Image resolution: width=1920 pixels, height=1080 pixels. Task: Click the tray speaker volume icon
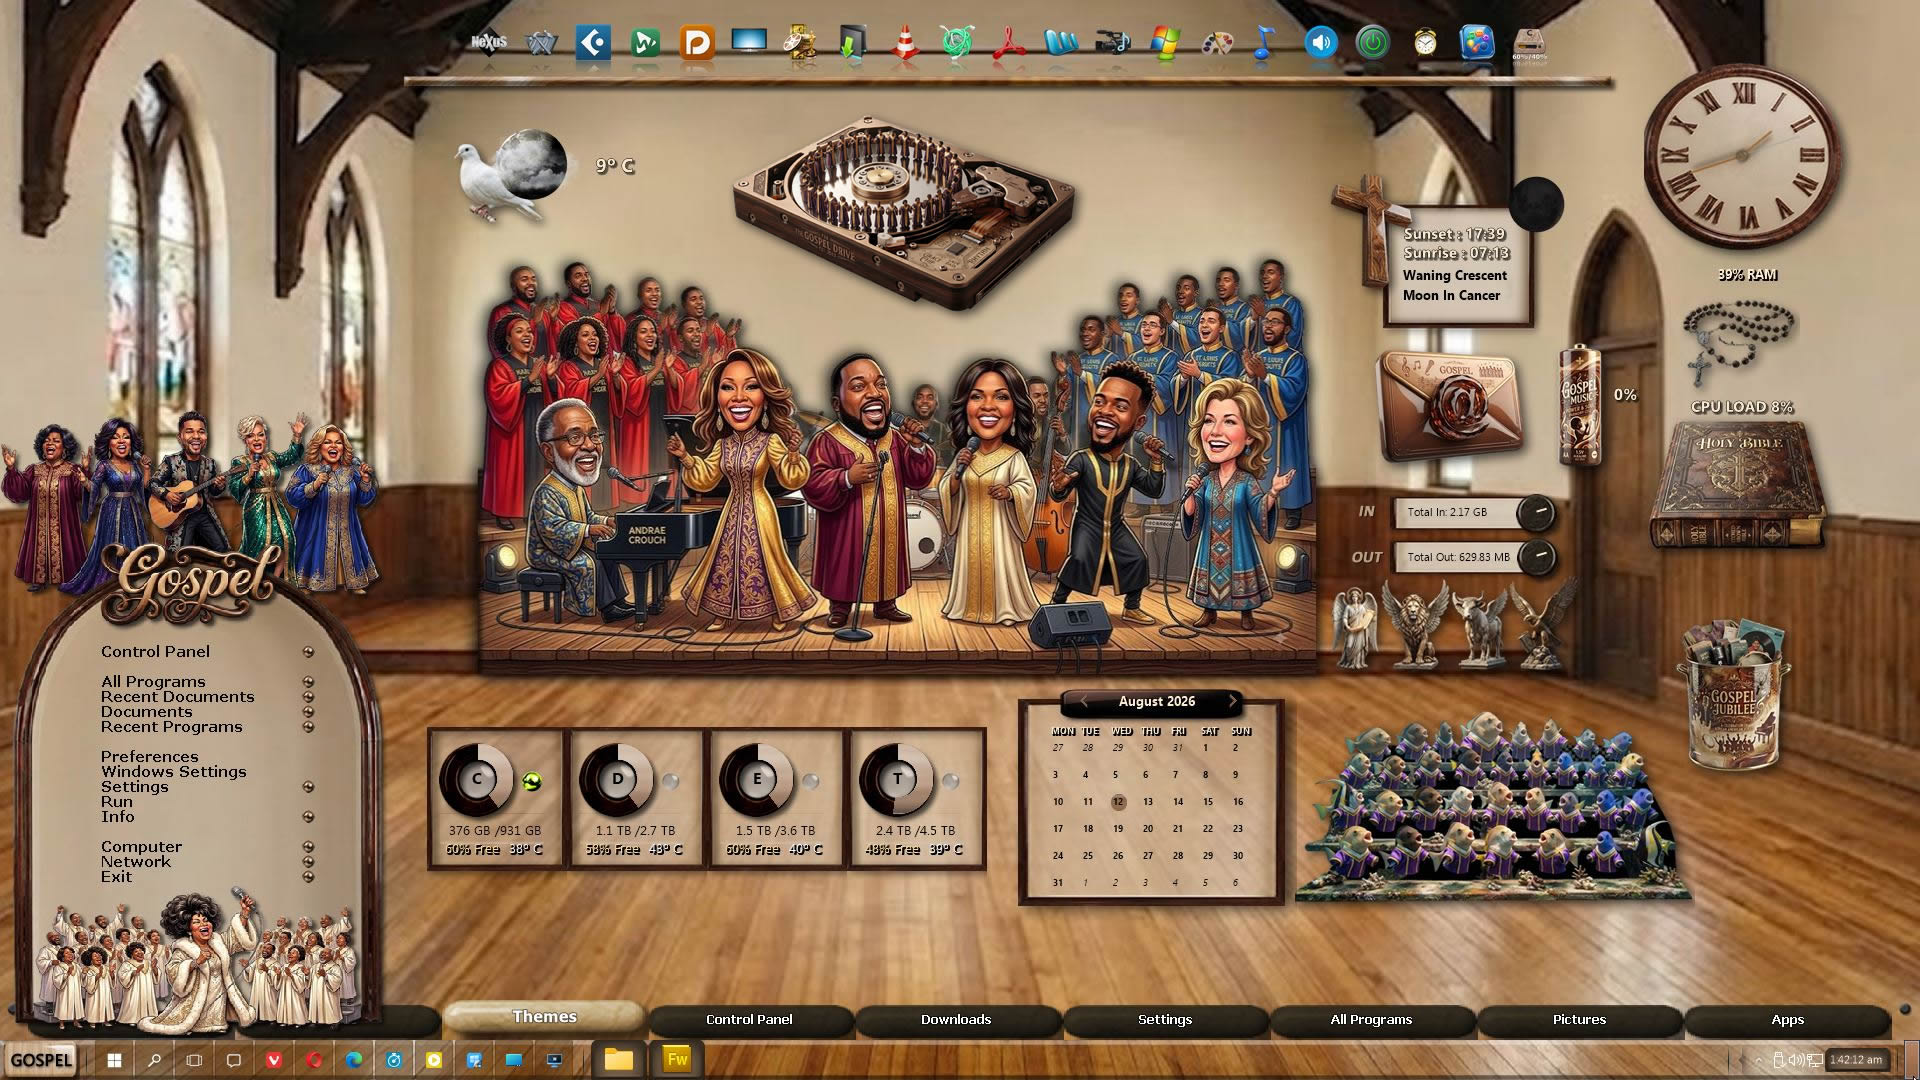(1796, 1060)
